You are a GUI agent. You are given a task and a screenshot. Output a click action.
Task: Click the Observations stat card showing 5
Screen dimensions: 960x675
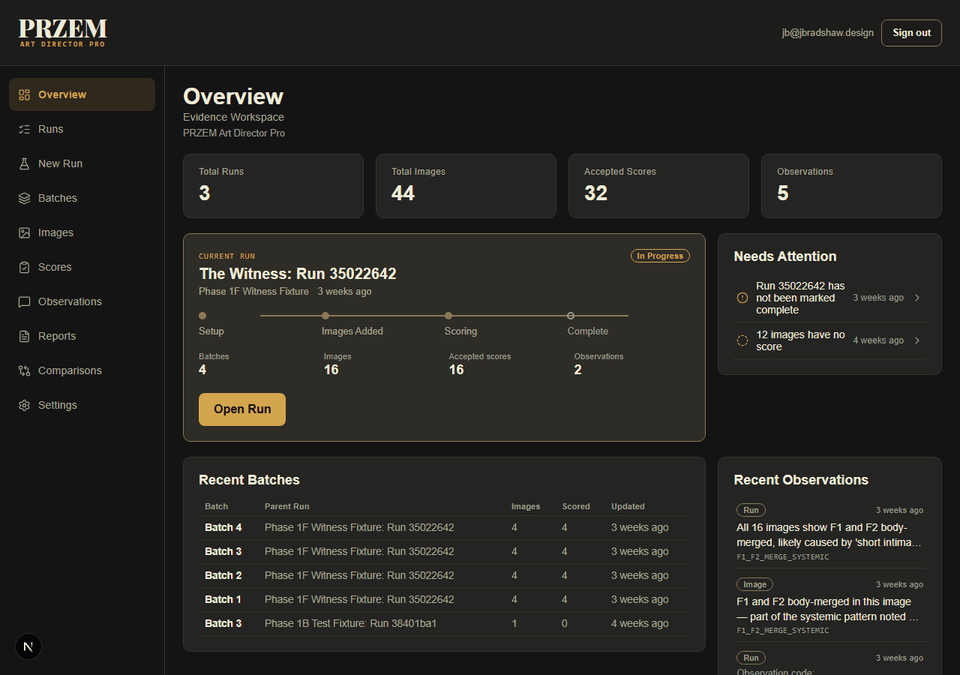pos(851,186)
